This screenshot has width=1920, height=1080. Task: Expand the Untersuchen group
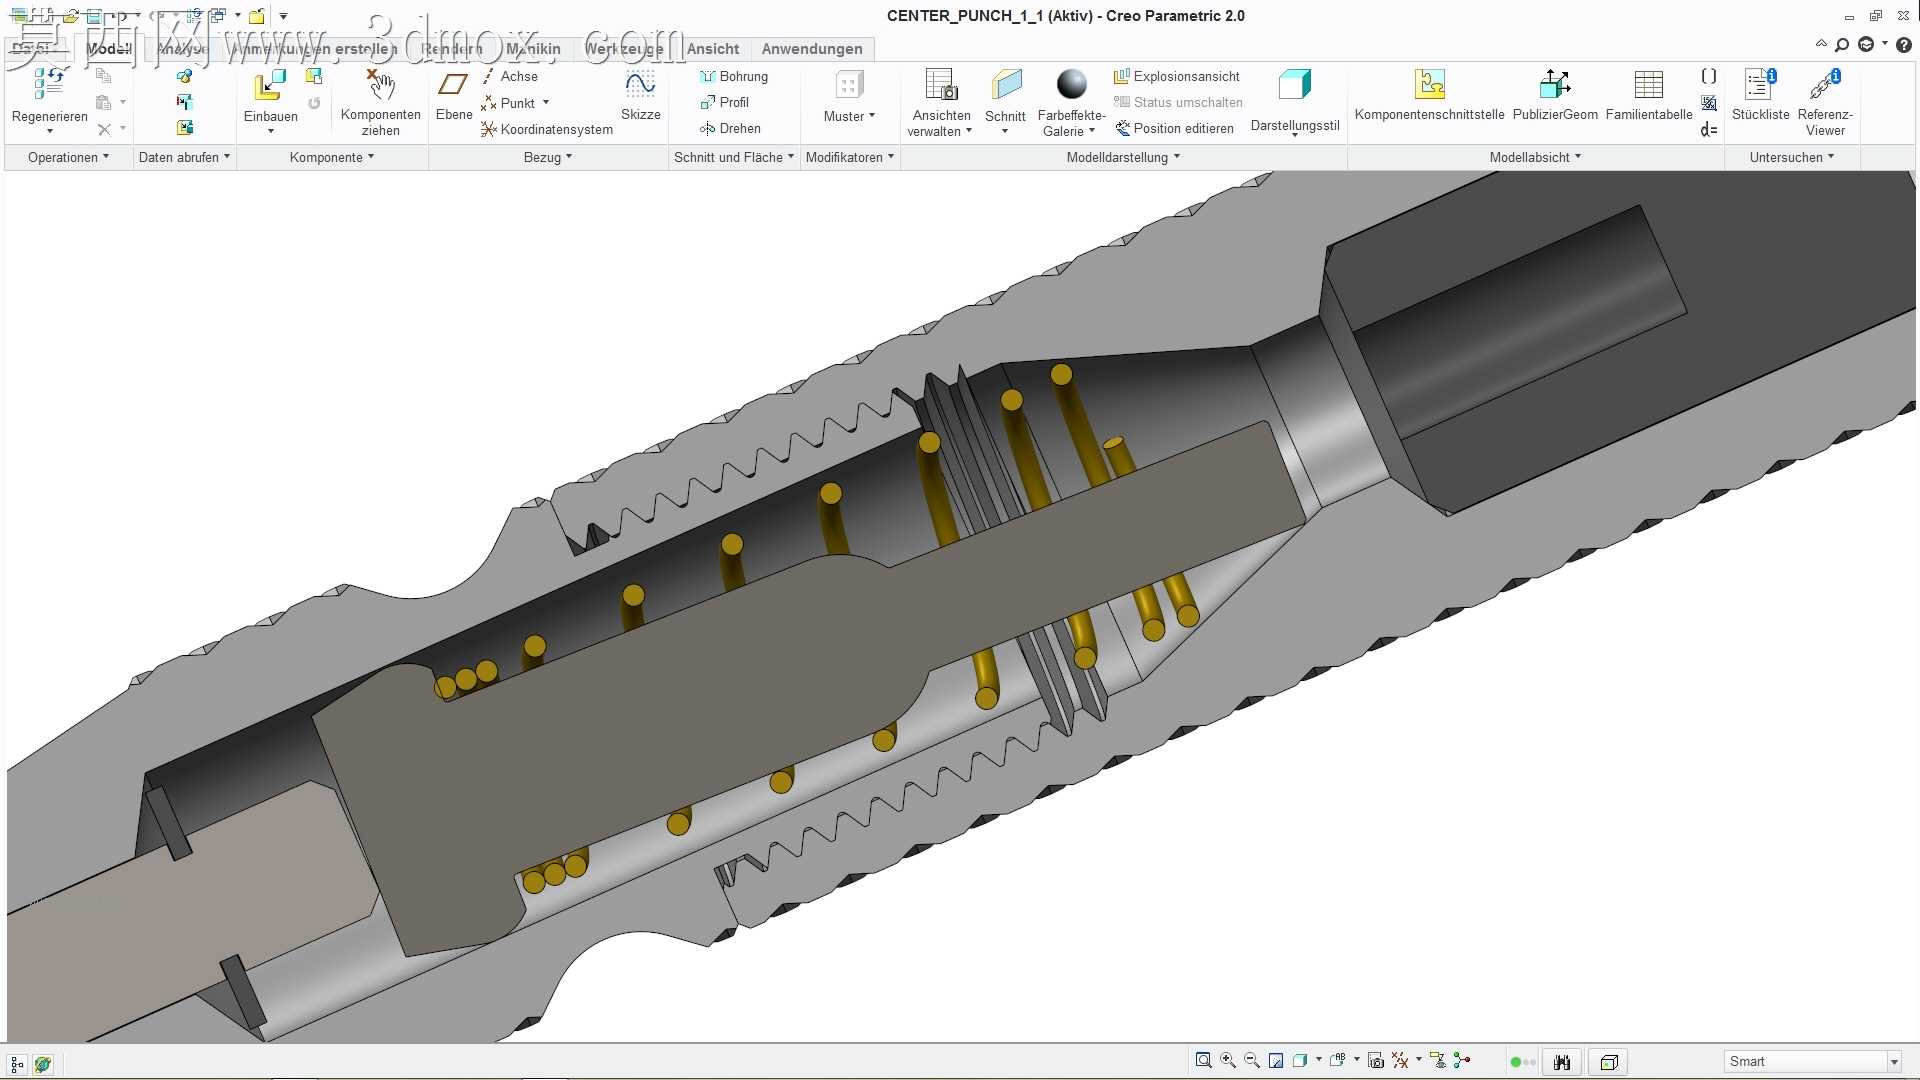(x=1792, y=157)
